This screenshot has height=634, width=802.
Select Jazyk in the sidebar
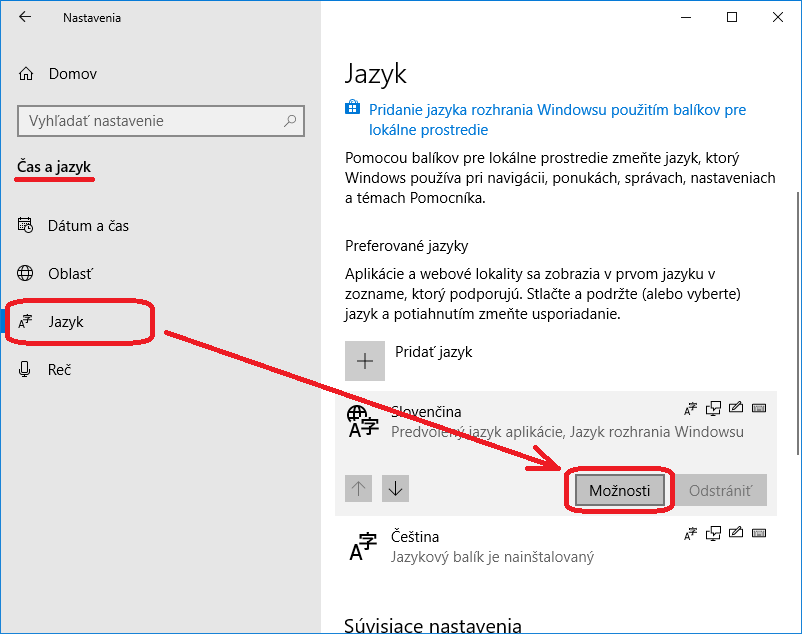point(65,322)
